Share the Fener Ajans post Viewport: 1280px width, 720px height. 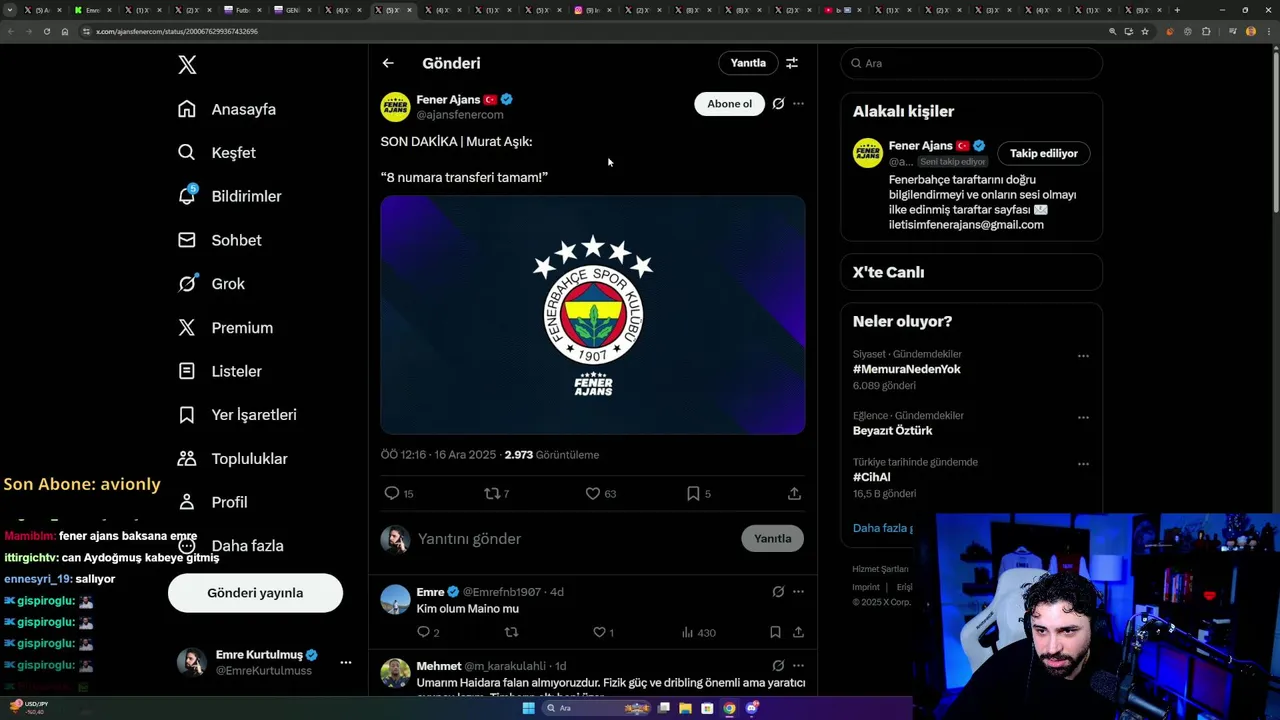(x=794, y=494)
